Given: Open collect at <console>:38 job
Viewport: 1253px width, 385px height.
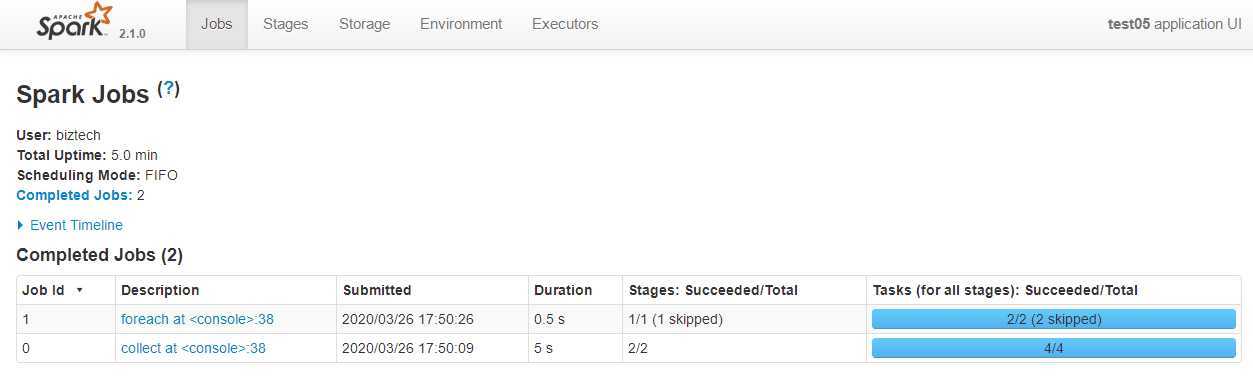Looking at the screenshot, I should coord(194,348).
